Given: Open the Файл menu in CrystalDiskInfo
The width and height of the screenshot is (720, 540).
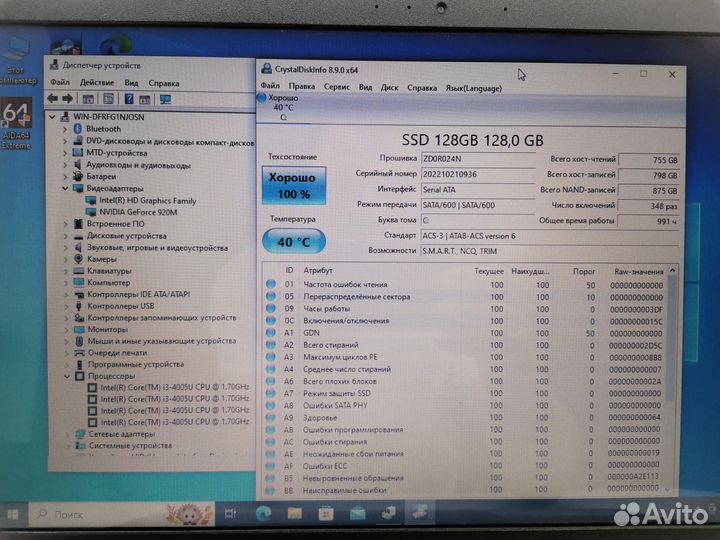Looking at the screenshot, I should coord(270,86).
